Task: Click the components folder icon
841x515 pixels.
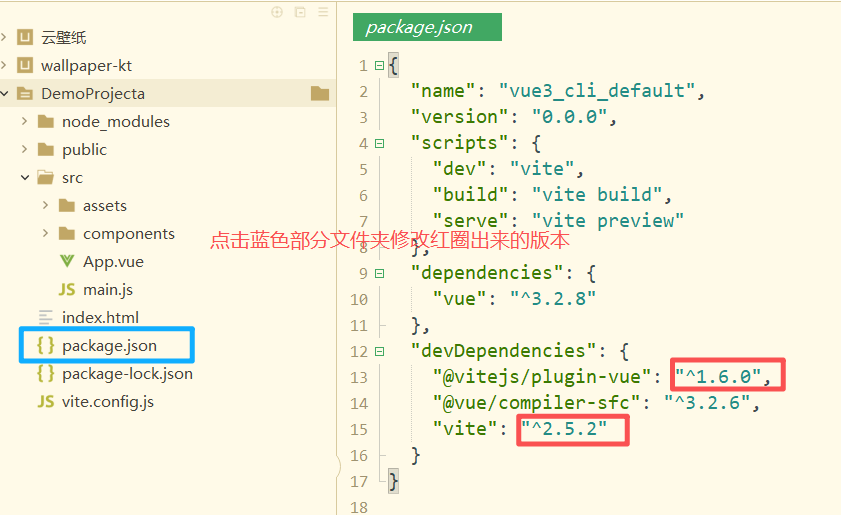Action: point(67,233)
